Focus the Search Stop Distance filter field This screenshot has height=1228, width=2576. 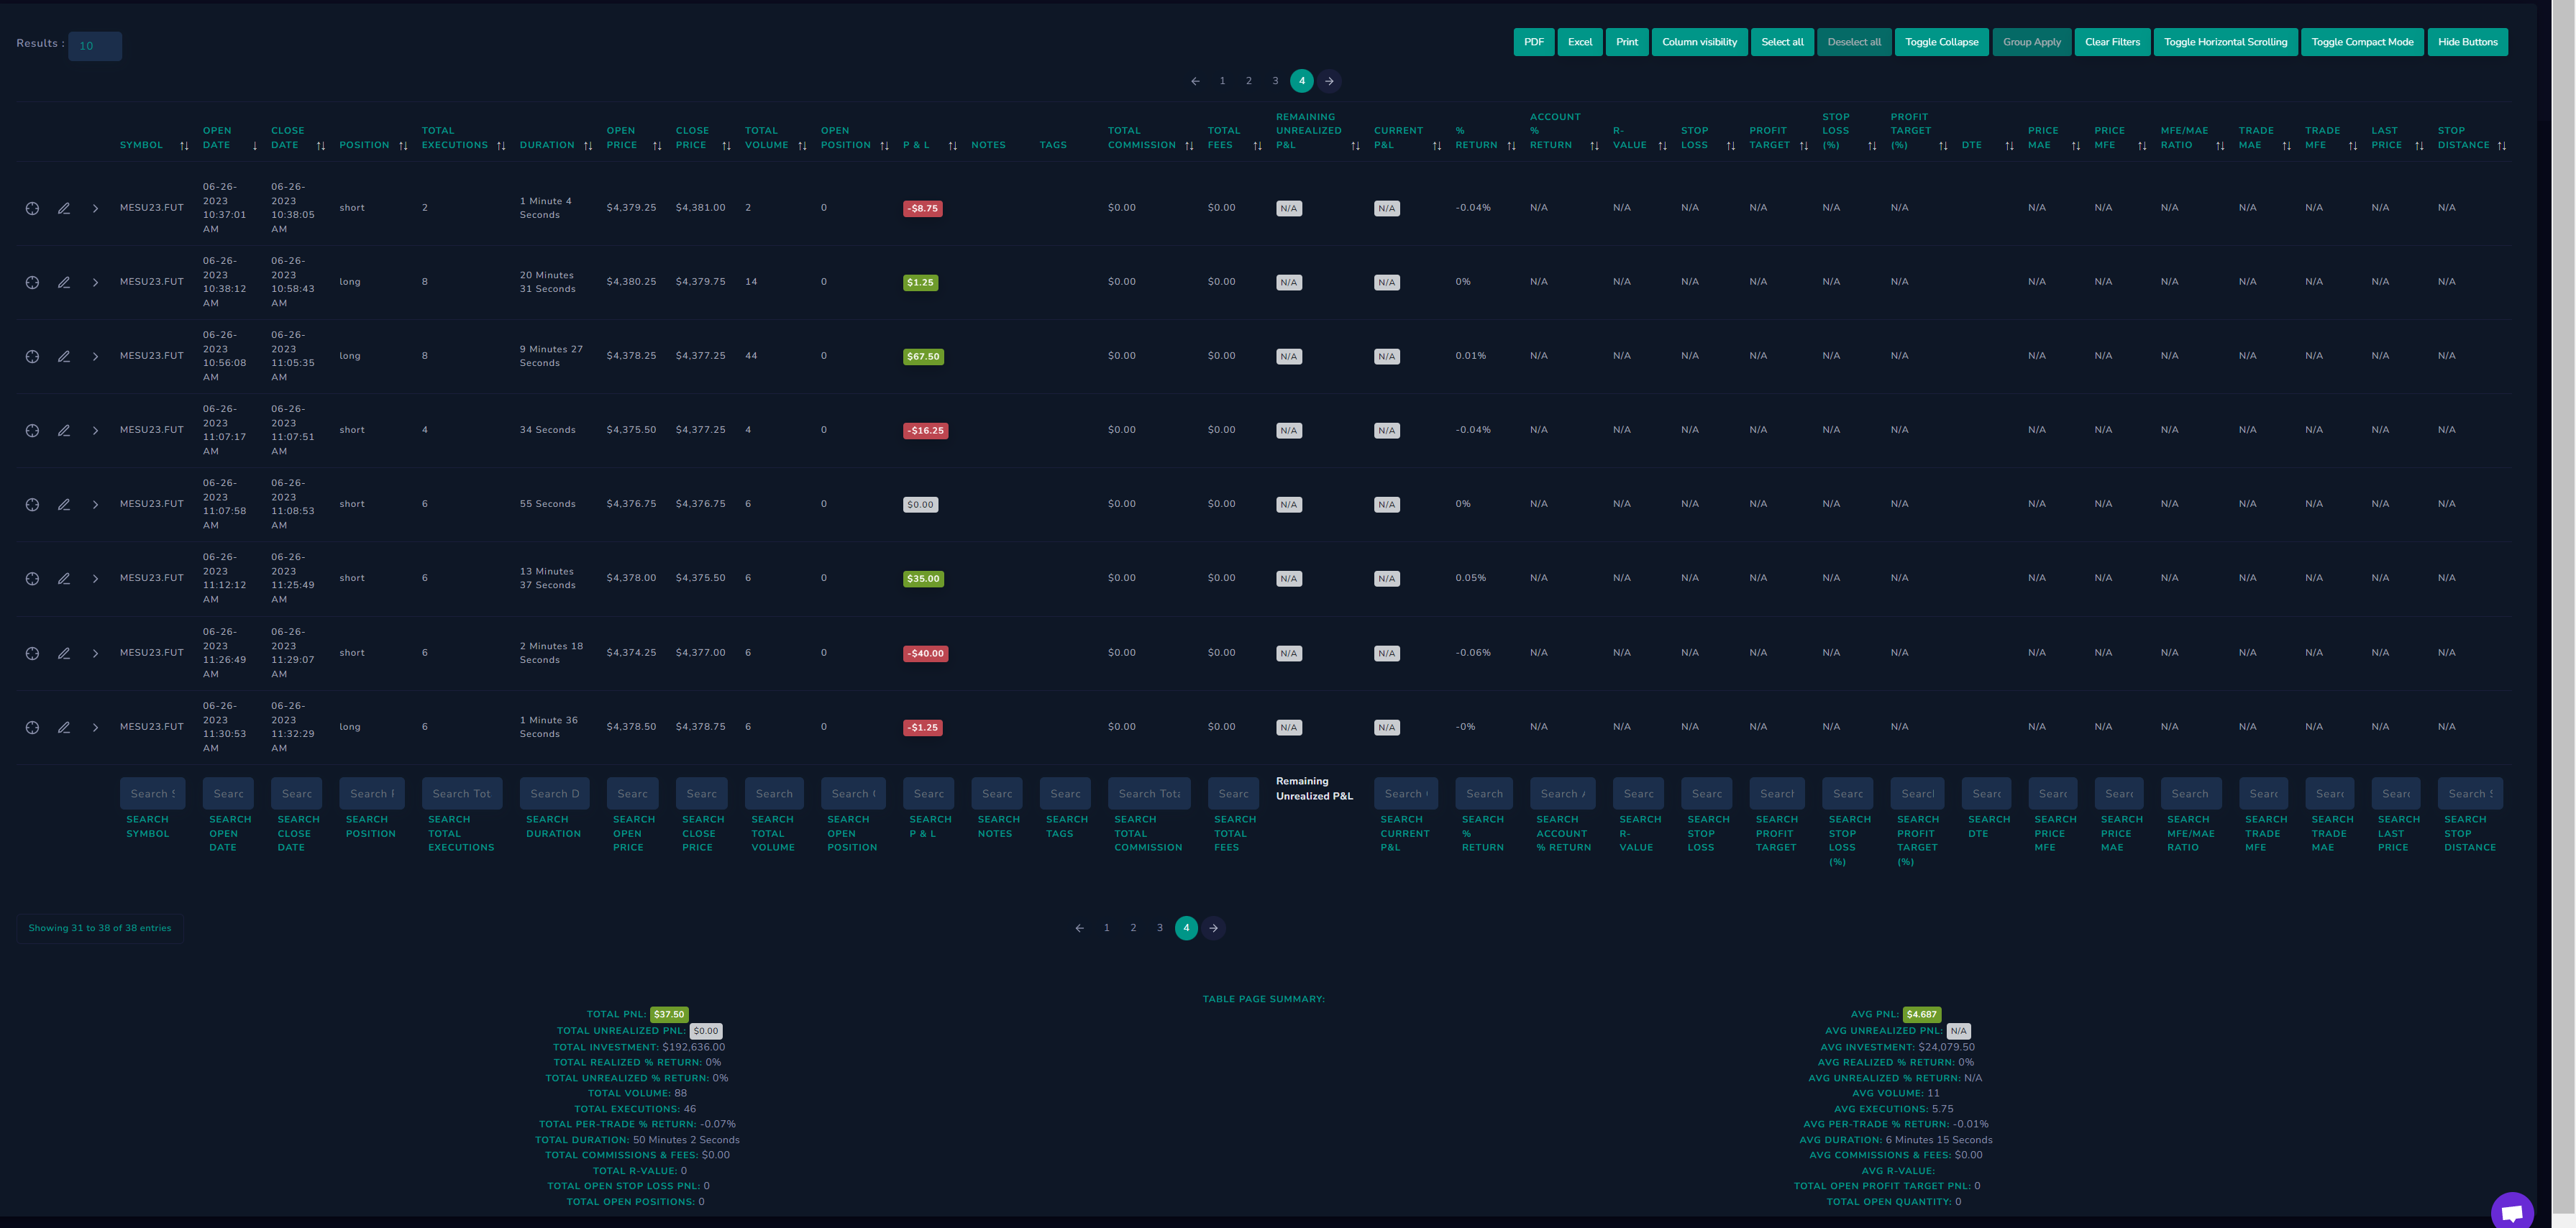(x=2470, y=794)
